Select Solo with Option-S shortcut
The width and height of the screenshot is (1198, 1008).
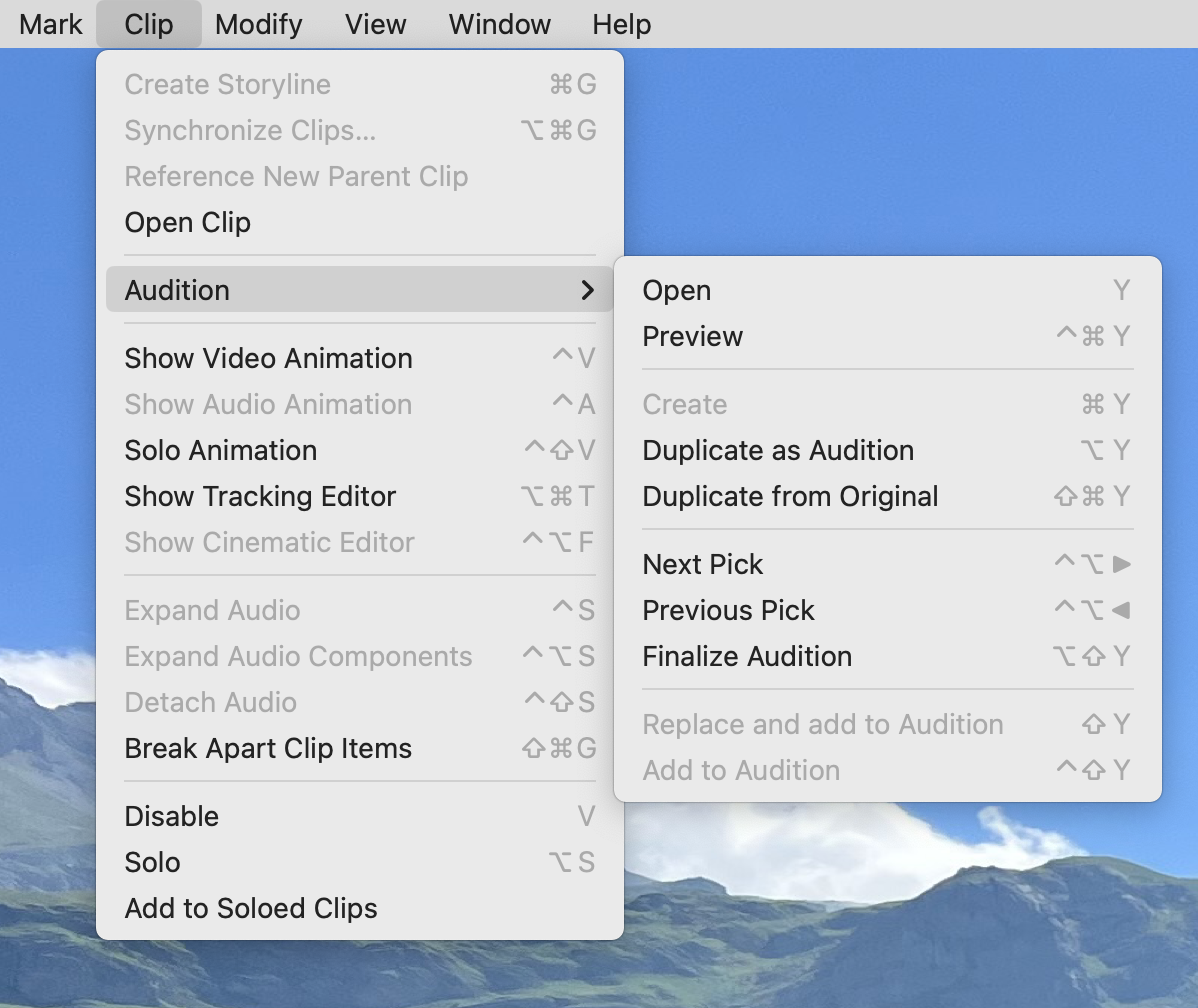coord(360,862)
